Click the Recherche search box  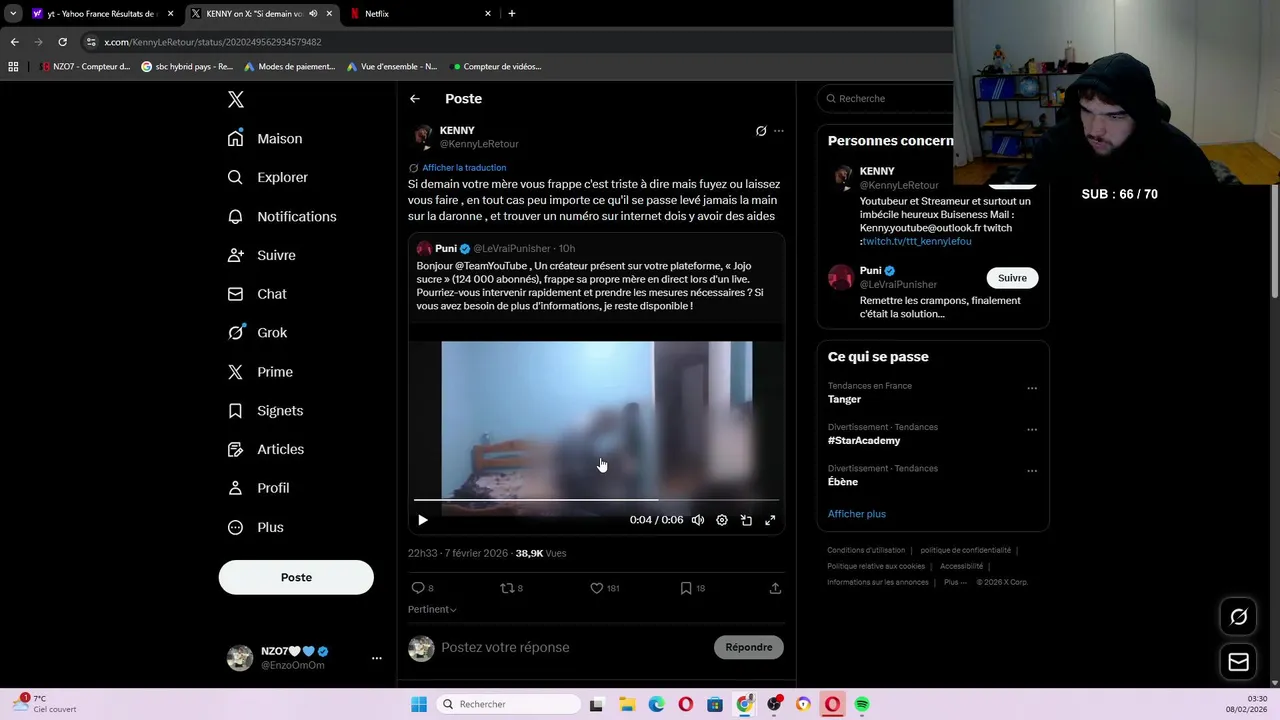point(885,98)
